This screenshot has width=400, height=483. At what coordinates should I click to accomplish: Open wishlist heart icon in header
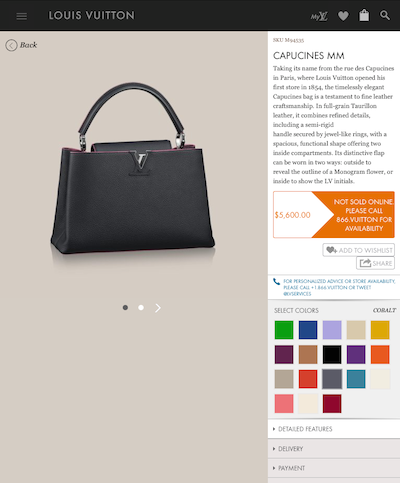pyautogui.click(x=343, y=16)
